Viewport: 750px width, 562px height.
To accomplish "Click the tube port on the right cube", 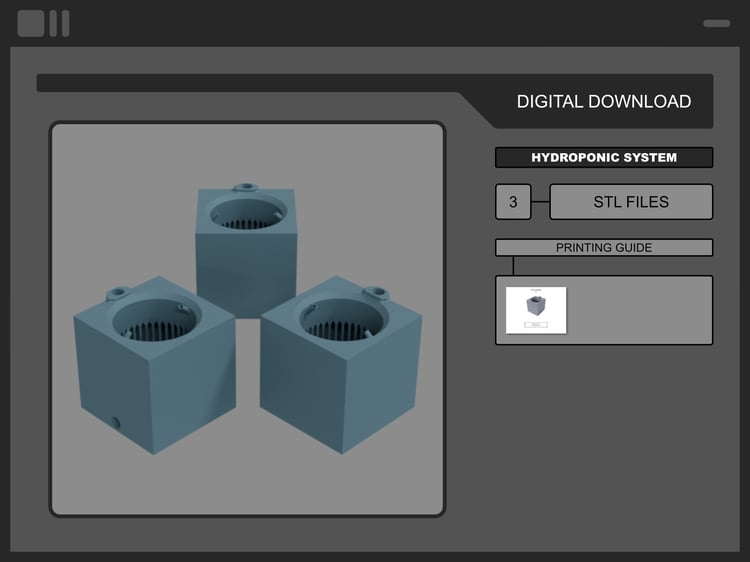I will coord(375,292).
